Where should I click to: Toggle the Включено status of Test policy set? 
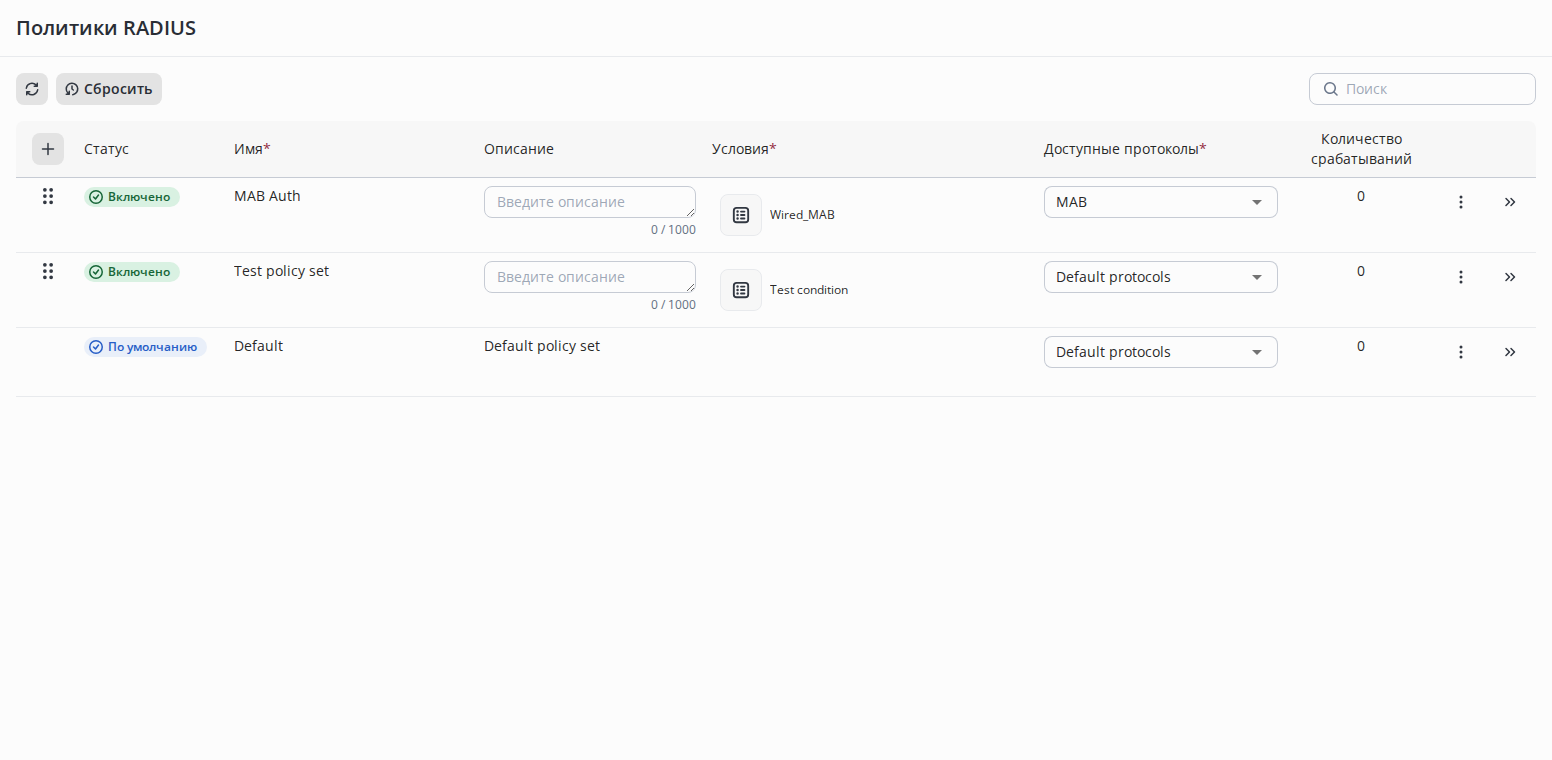pos(132,272)
